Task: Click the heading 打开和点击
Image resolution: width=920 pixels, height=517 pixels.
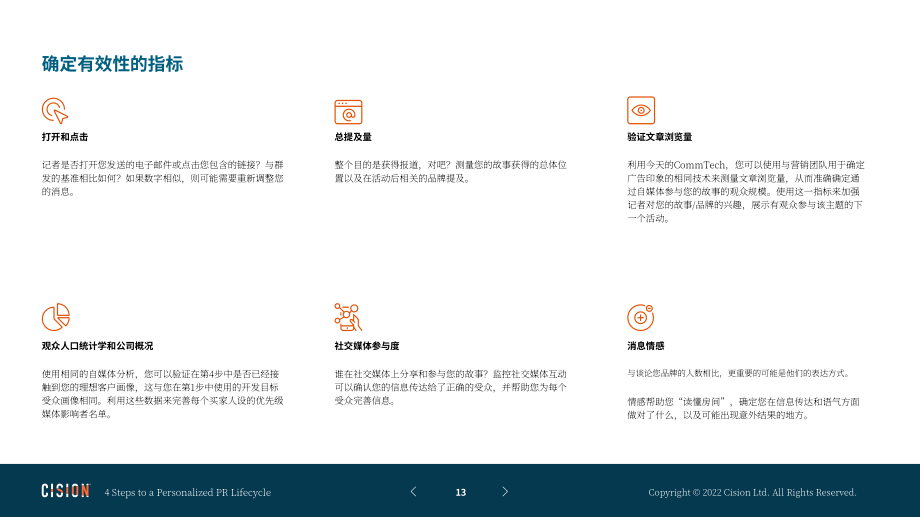Action: pos(65,137)
